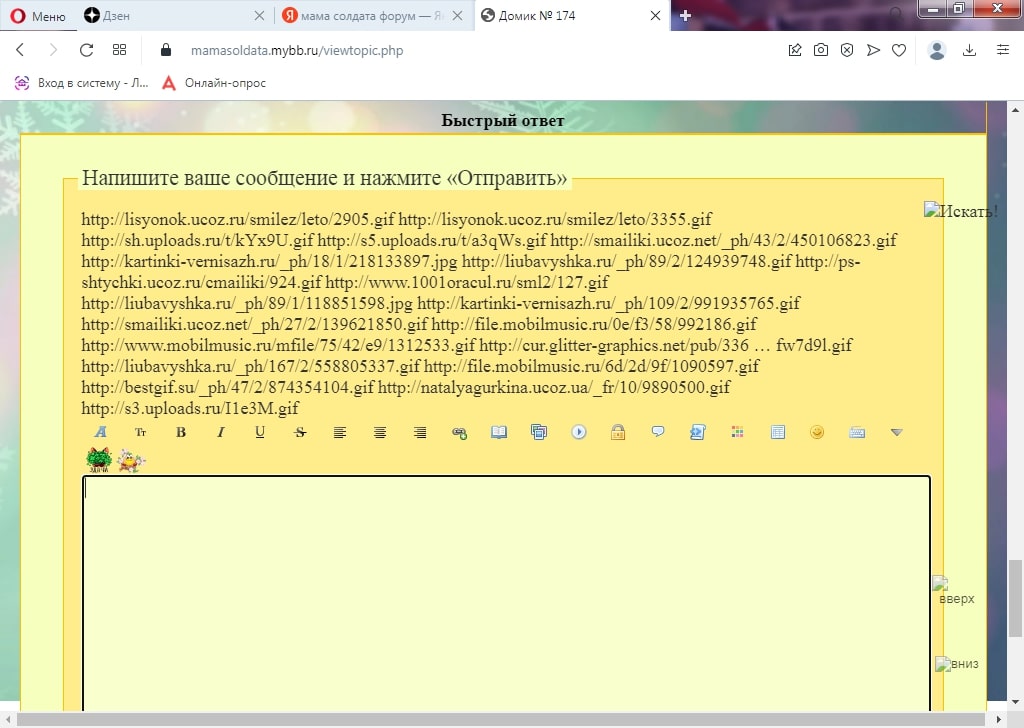The height and width of the screenshot is (728, 1024).
Task: Click the вверх scroll-to-top link
Action: coord(955,591)
